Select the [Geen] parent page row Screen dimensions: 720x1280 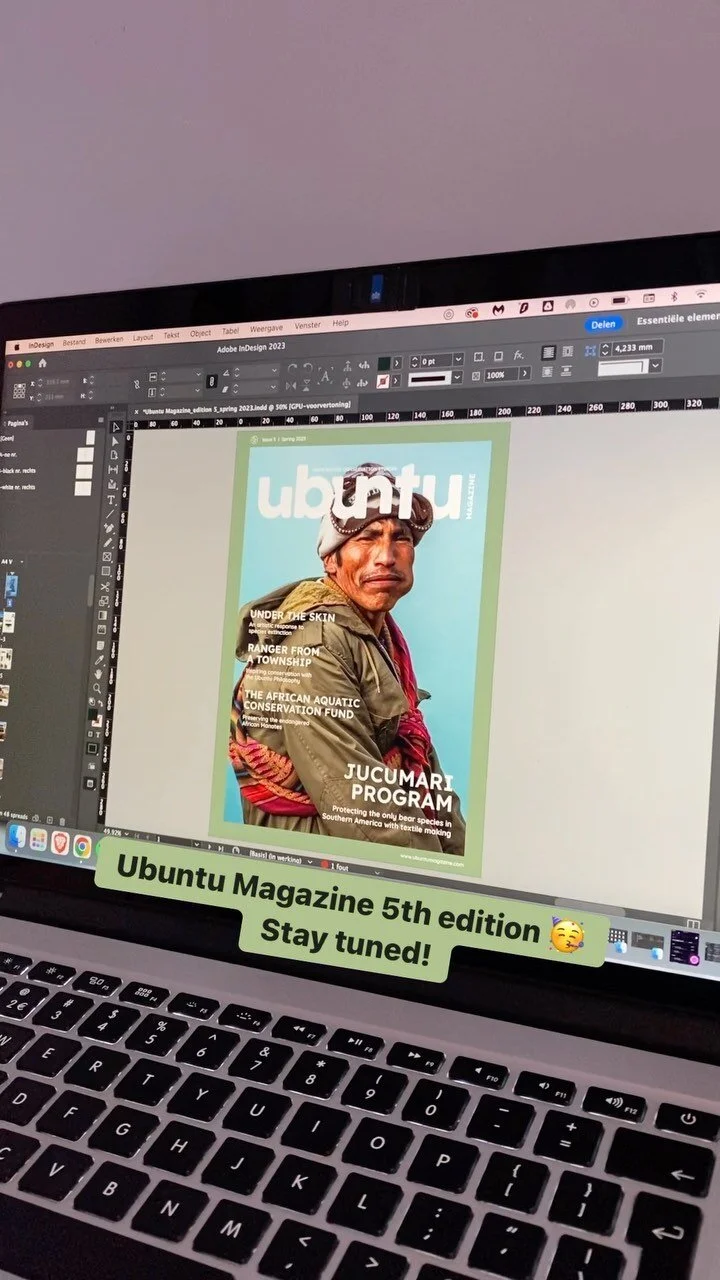(x=48, y=438)
